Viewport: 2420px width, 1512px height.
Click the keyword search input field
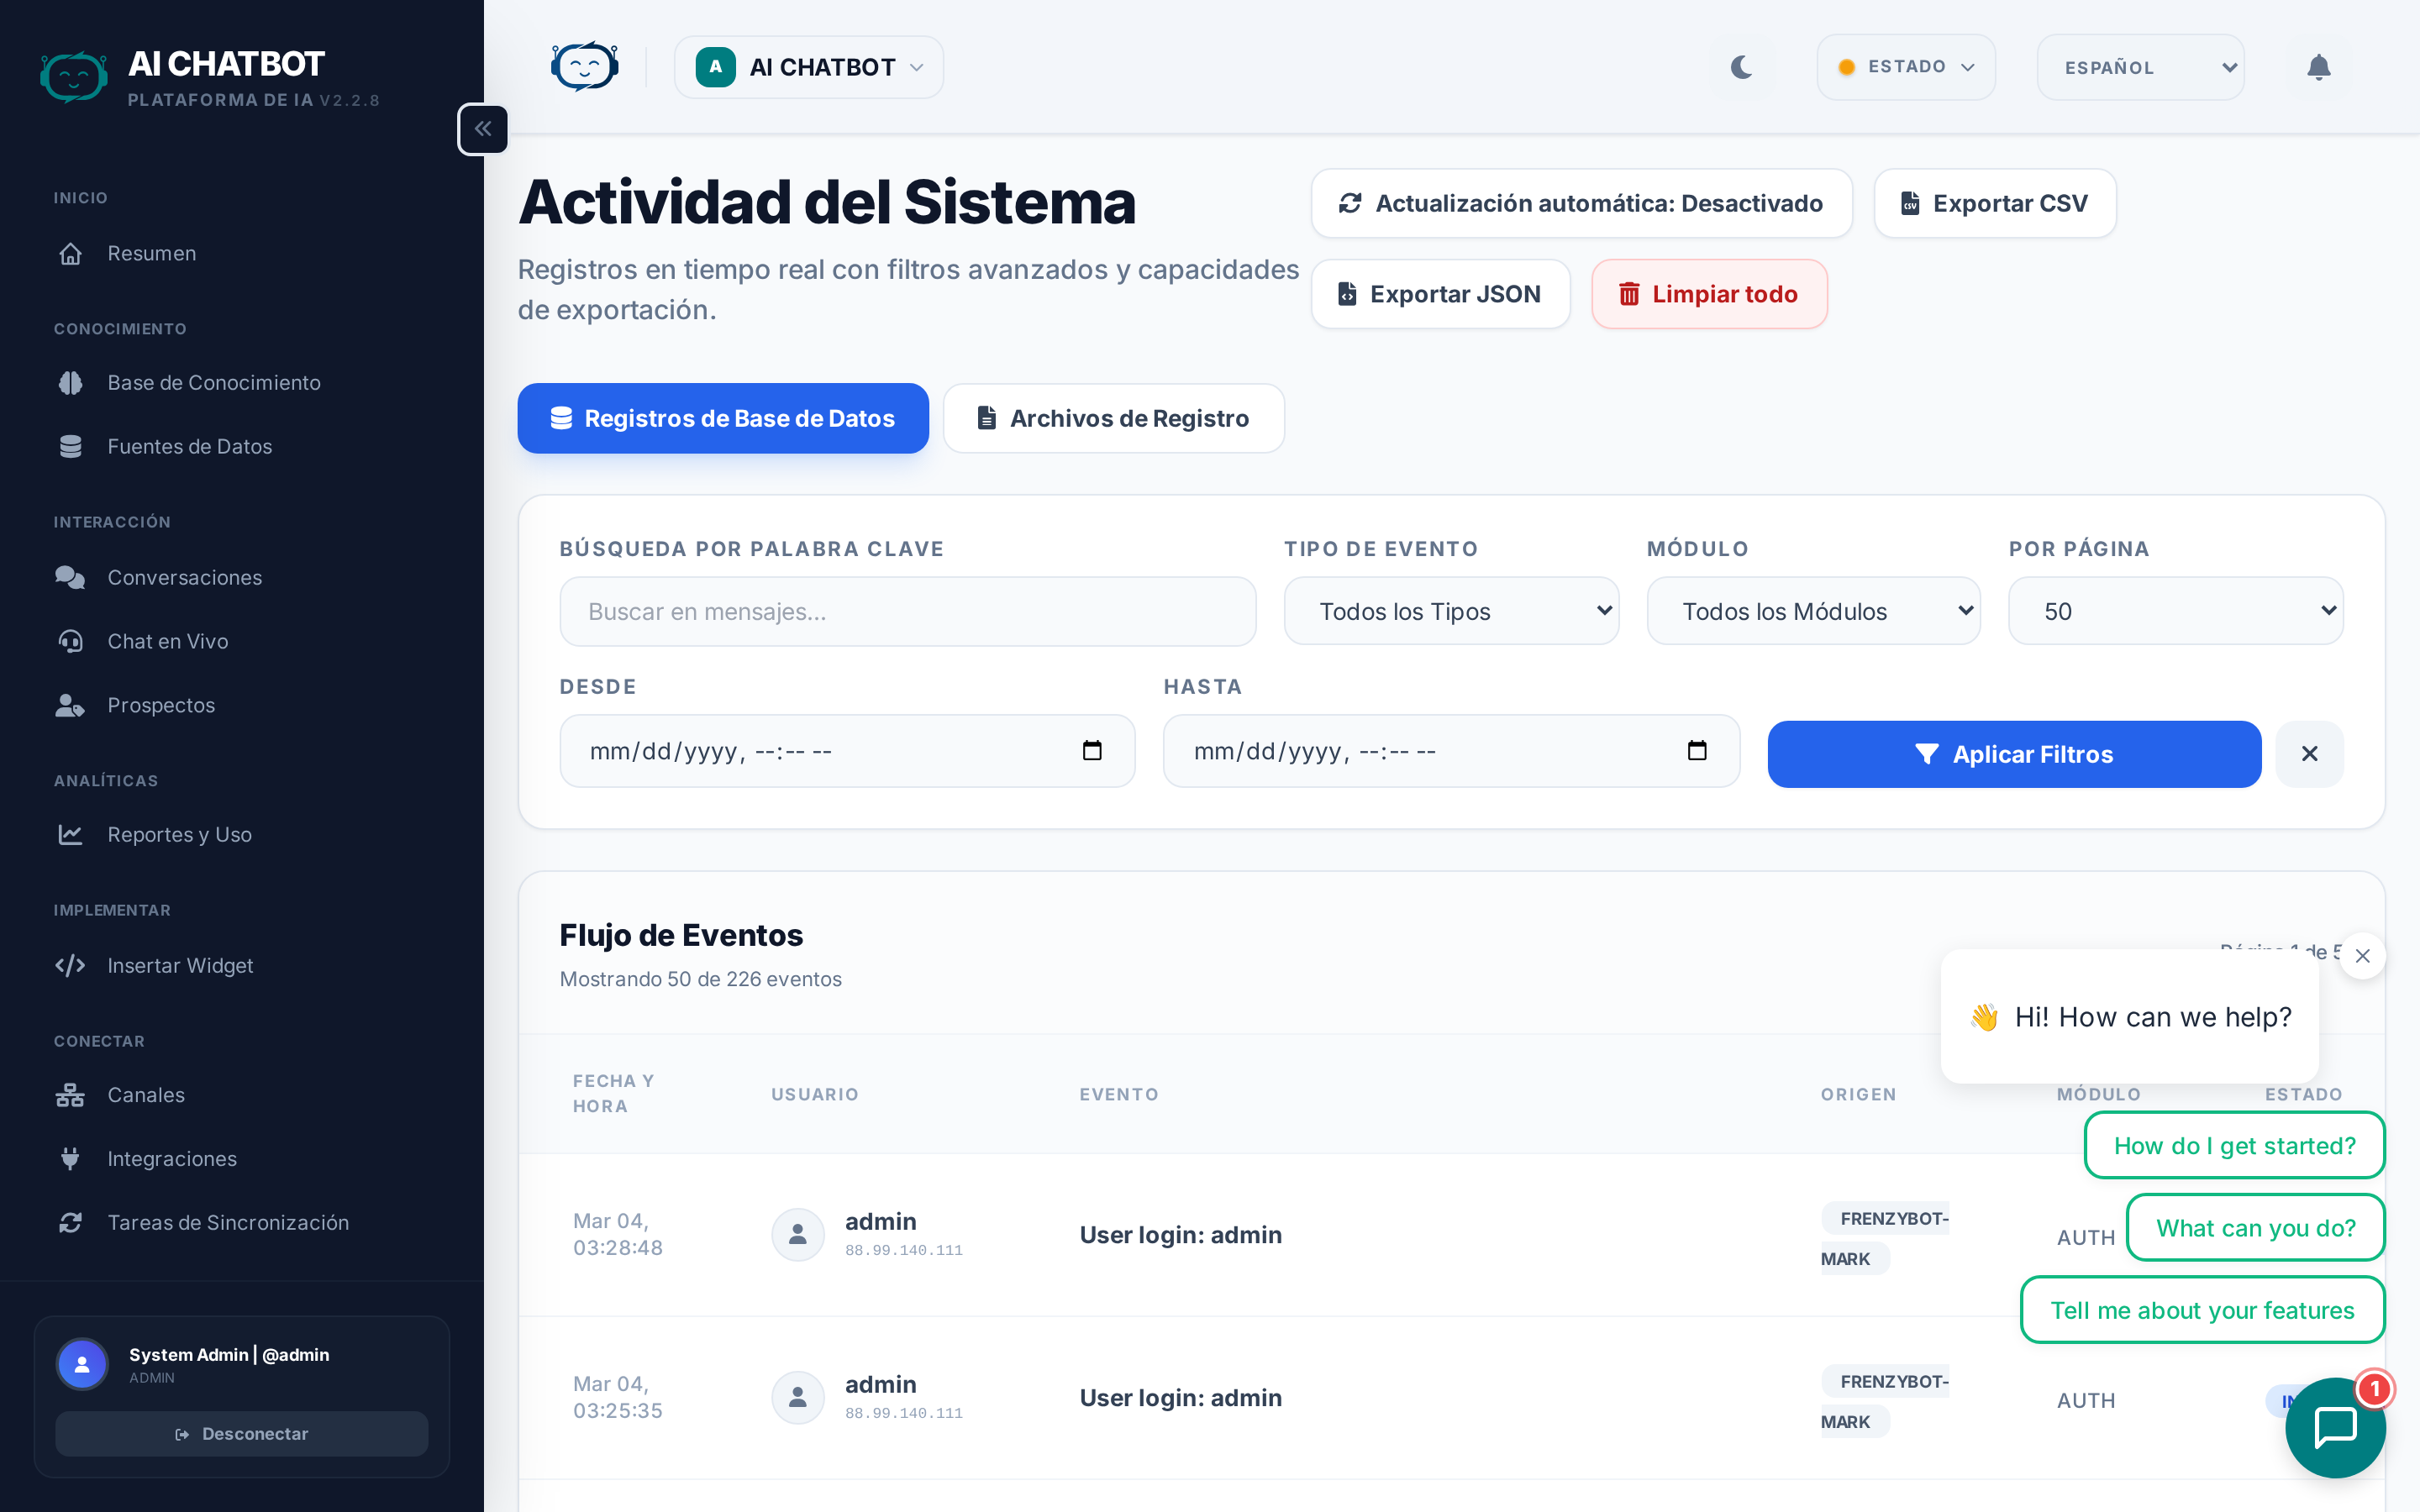pos(907,611)
